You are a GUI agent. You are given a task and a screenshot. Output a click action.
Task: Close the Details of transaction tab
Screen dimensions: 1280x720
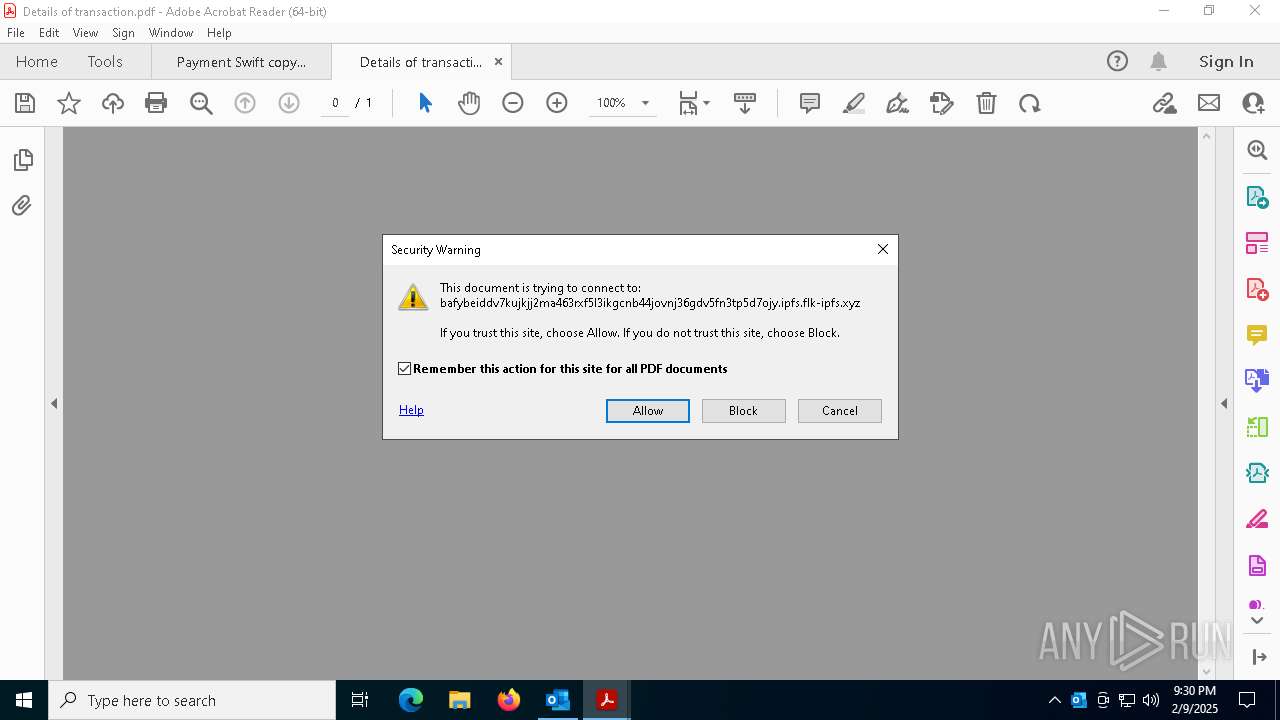point(498,62)
